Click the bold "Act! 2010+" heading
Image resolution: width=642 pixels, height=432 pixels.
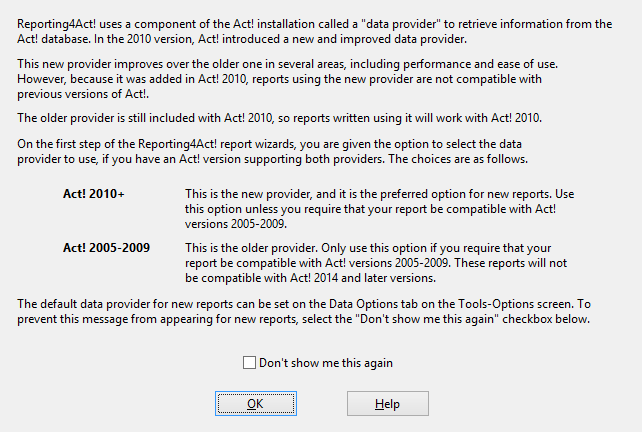pyautogui.click(x=94, y=194)
